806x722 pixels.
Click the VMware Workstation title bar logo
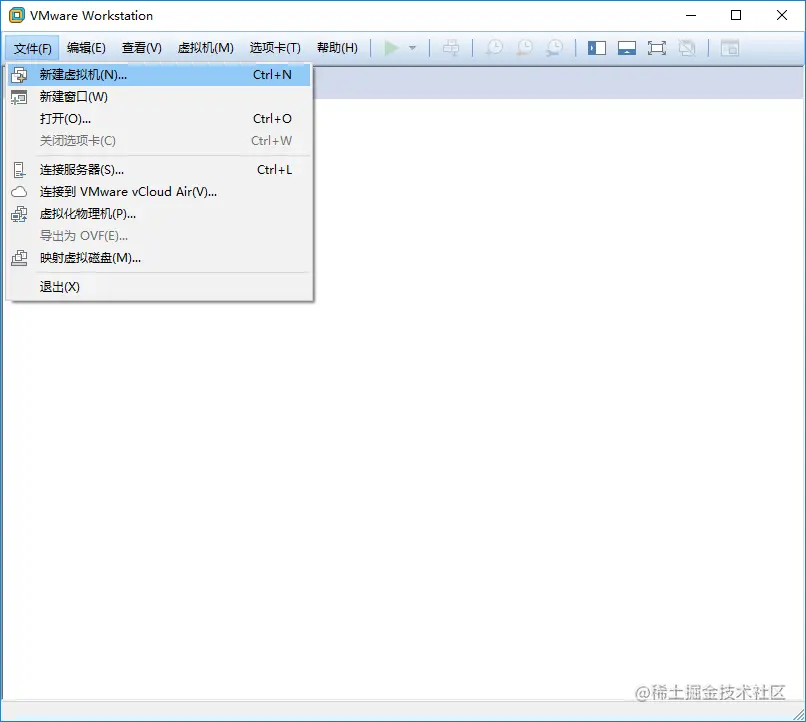(x=16, y=15)
